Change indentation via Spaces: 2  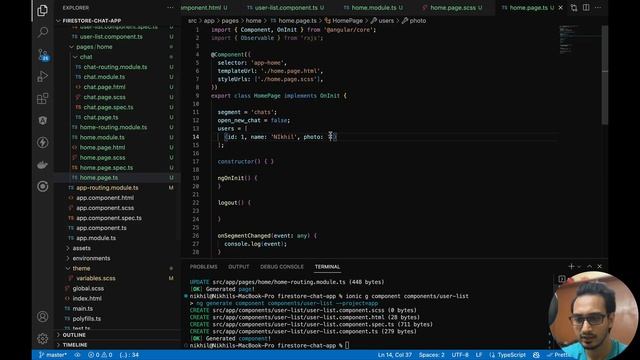(x=431, y=355)
